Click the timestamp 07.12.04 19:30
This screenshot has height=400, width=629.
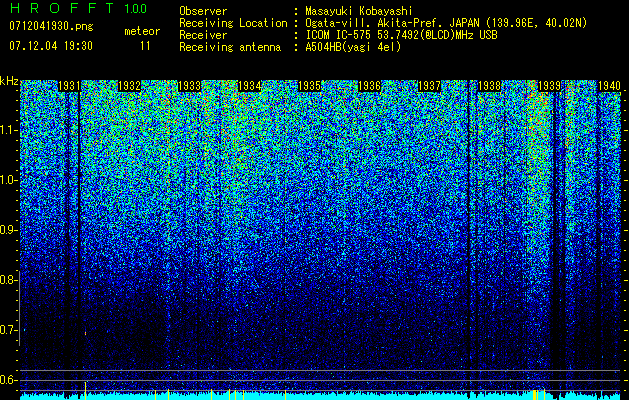[51, 46]
